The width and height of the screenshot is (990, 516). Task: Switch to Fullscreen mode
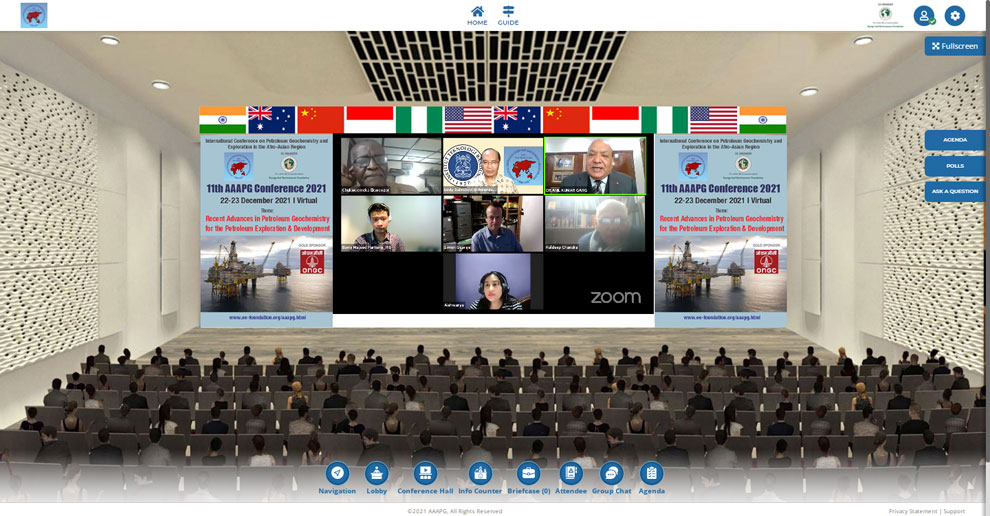(955, 46)
